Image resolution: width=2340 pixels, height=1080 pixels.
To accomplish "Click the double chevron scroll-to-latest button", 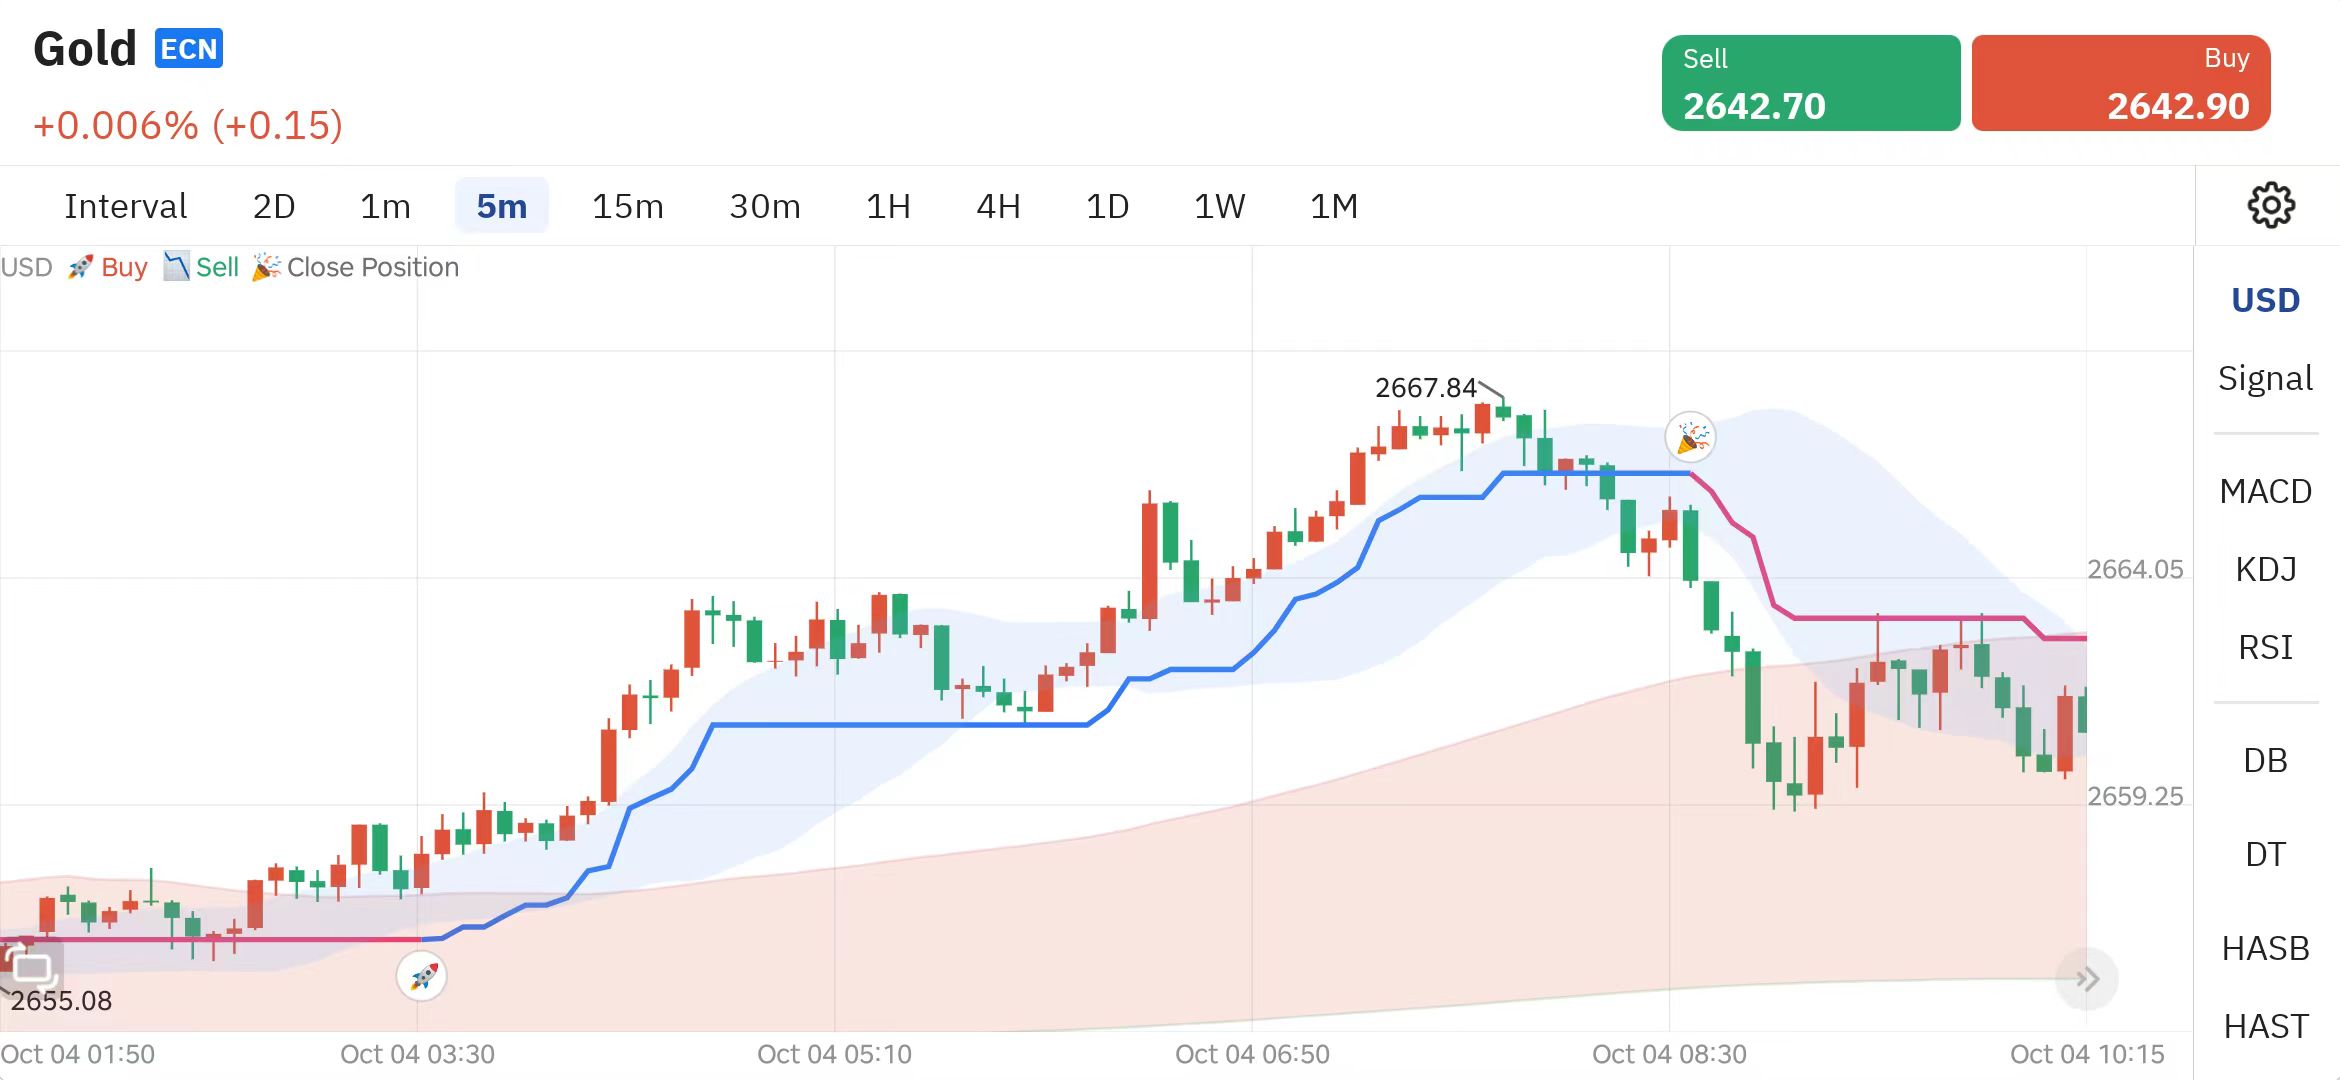I will click(2086, 979).
